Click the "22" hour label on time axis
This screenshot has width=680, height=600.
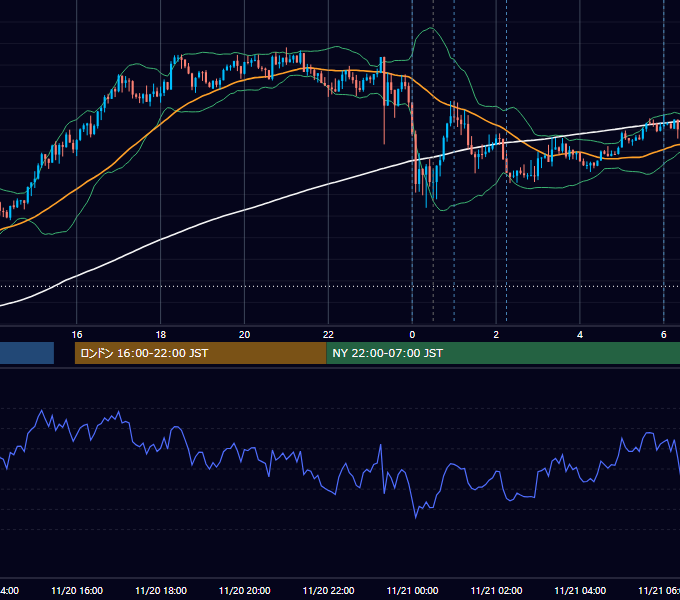point(328,334)
